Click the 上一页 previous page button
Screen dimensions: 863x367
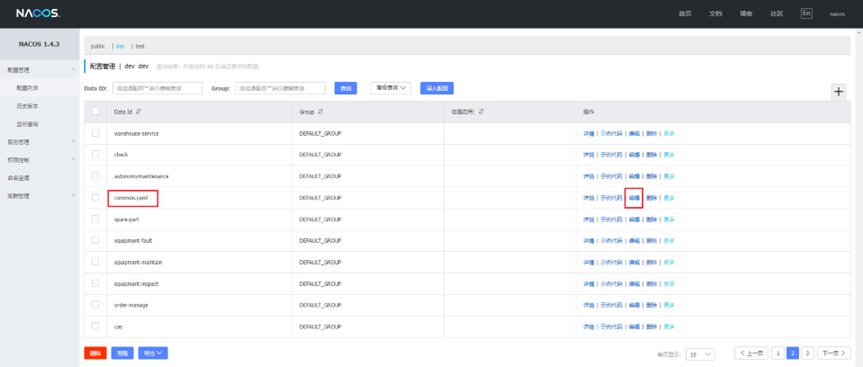(x=751, y=353)
